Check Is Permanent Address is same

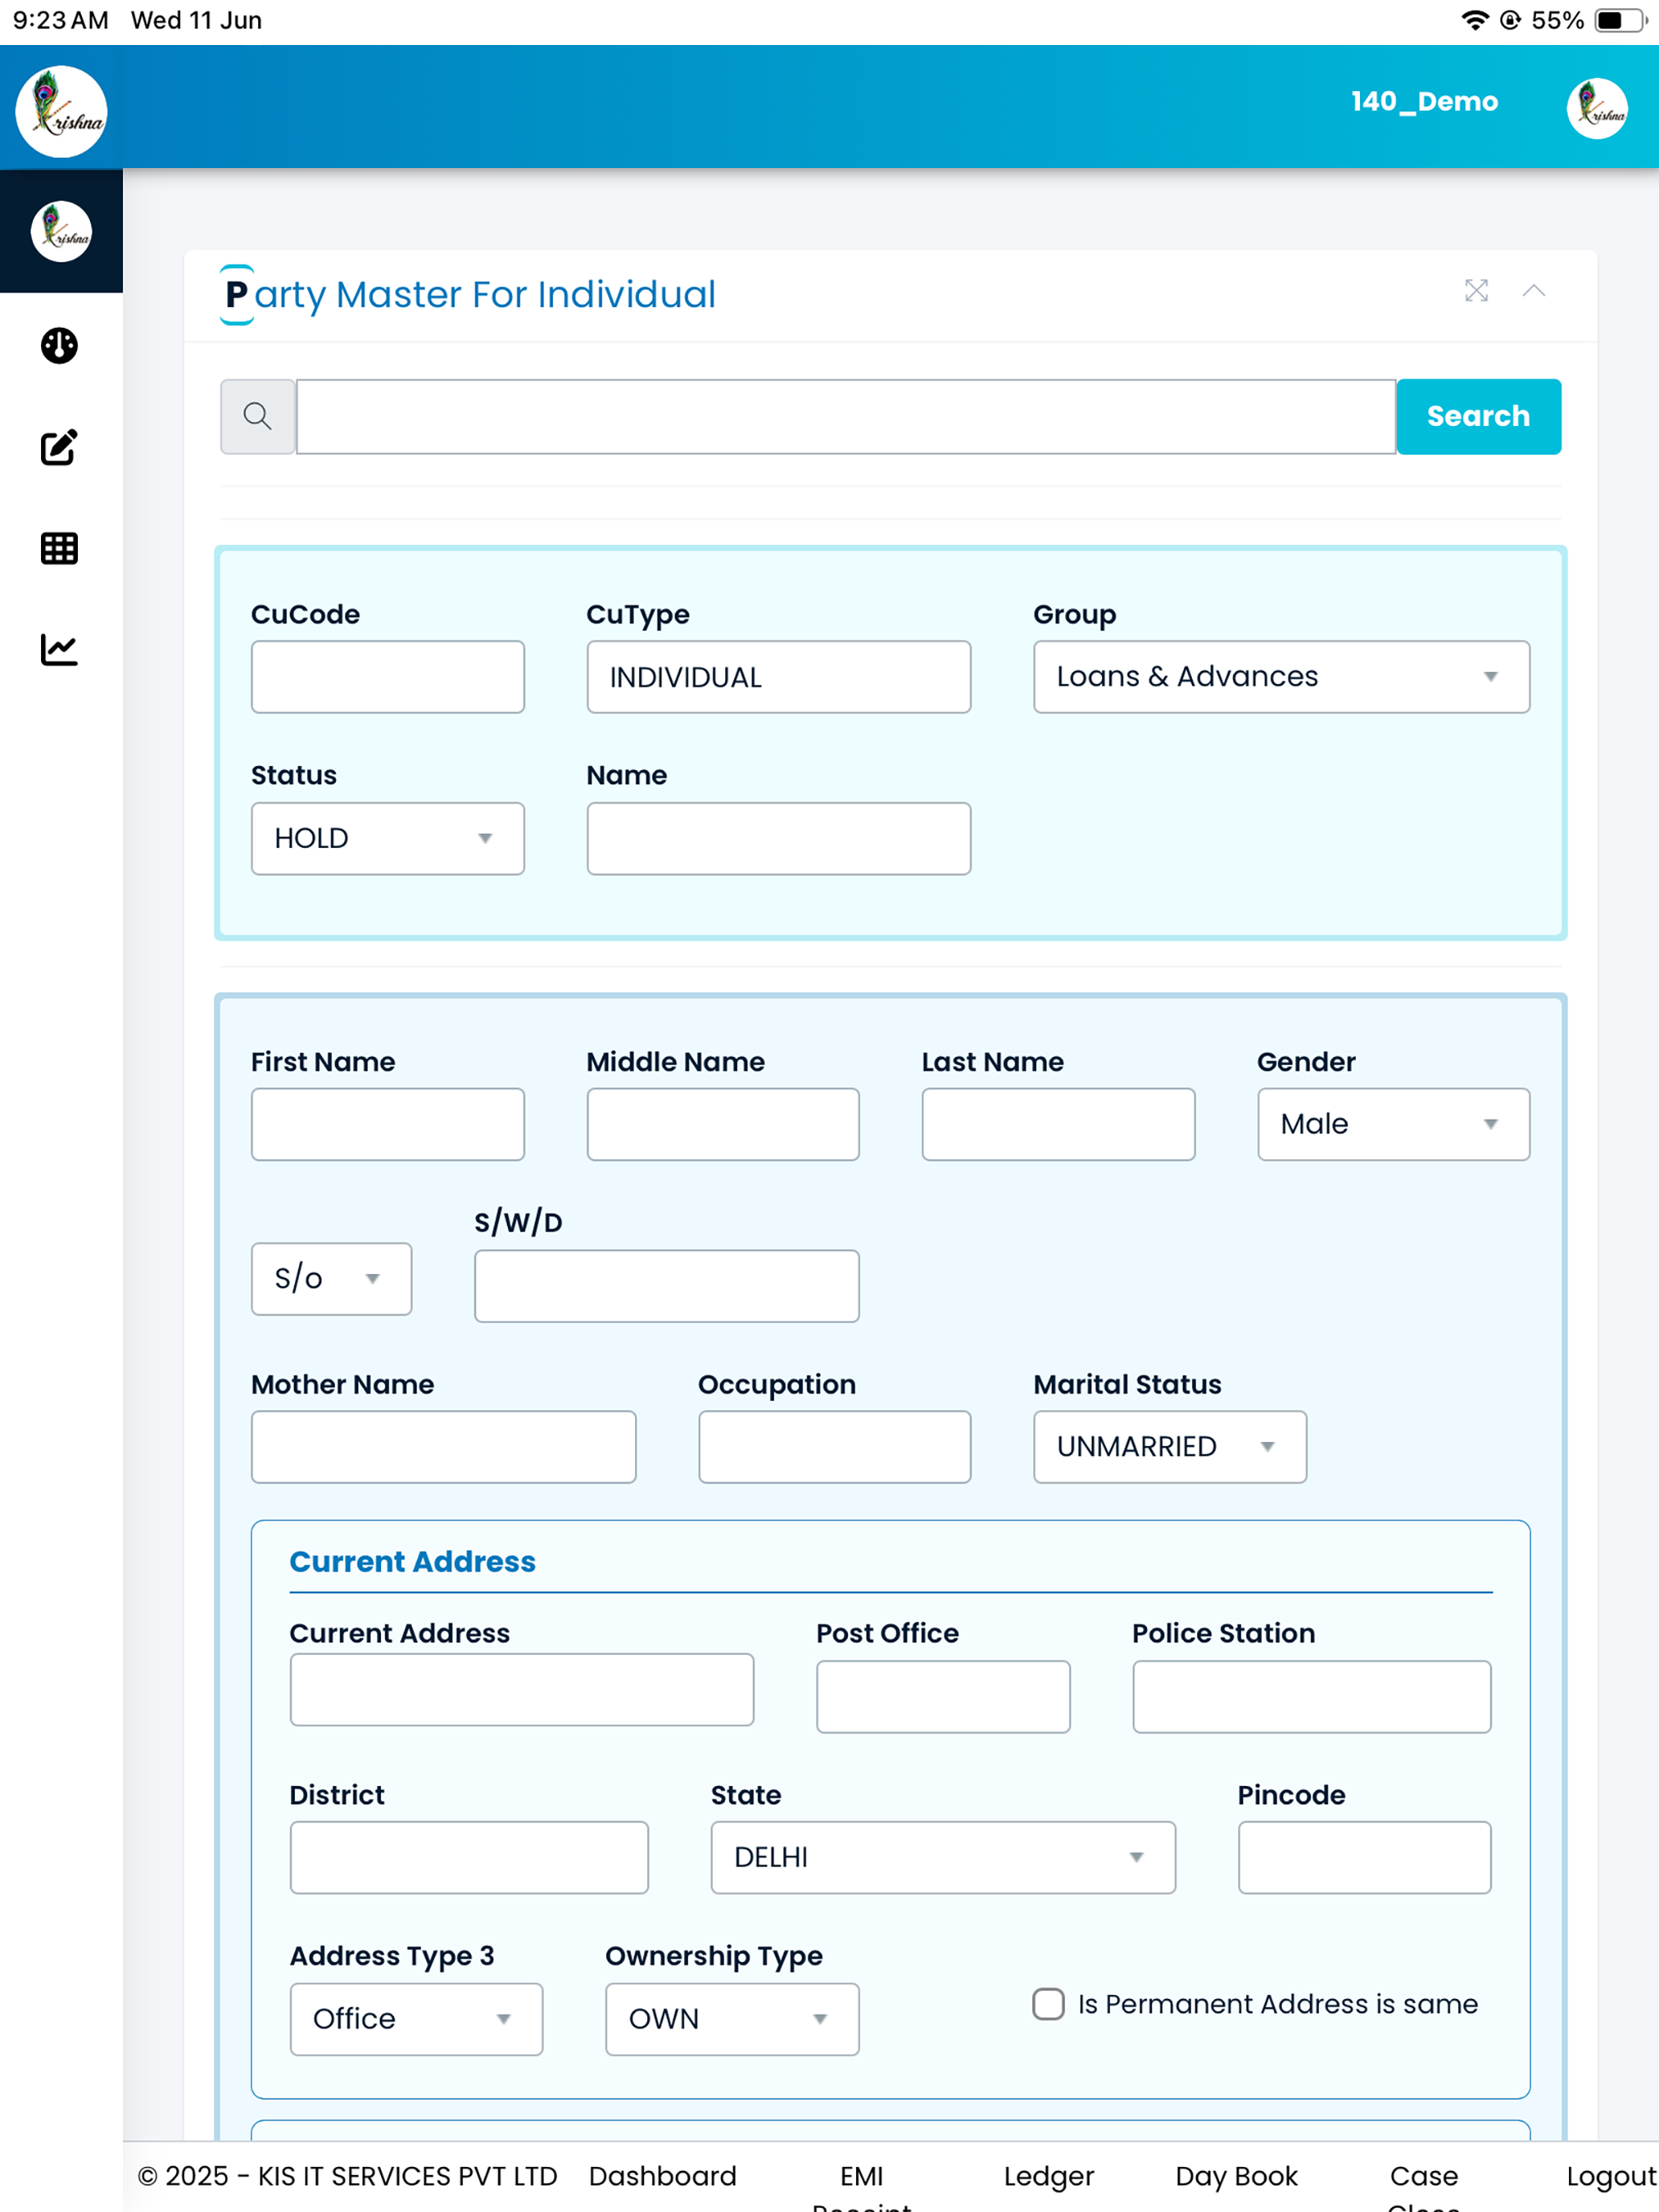[1048, 2004]
